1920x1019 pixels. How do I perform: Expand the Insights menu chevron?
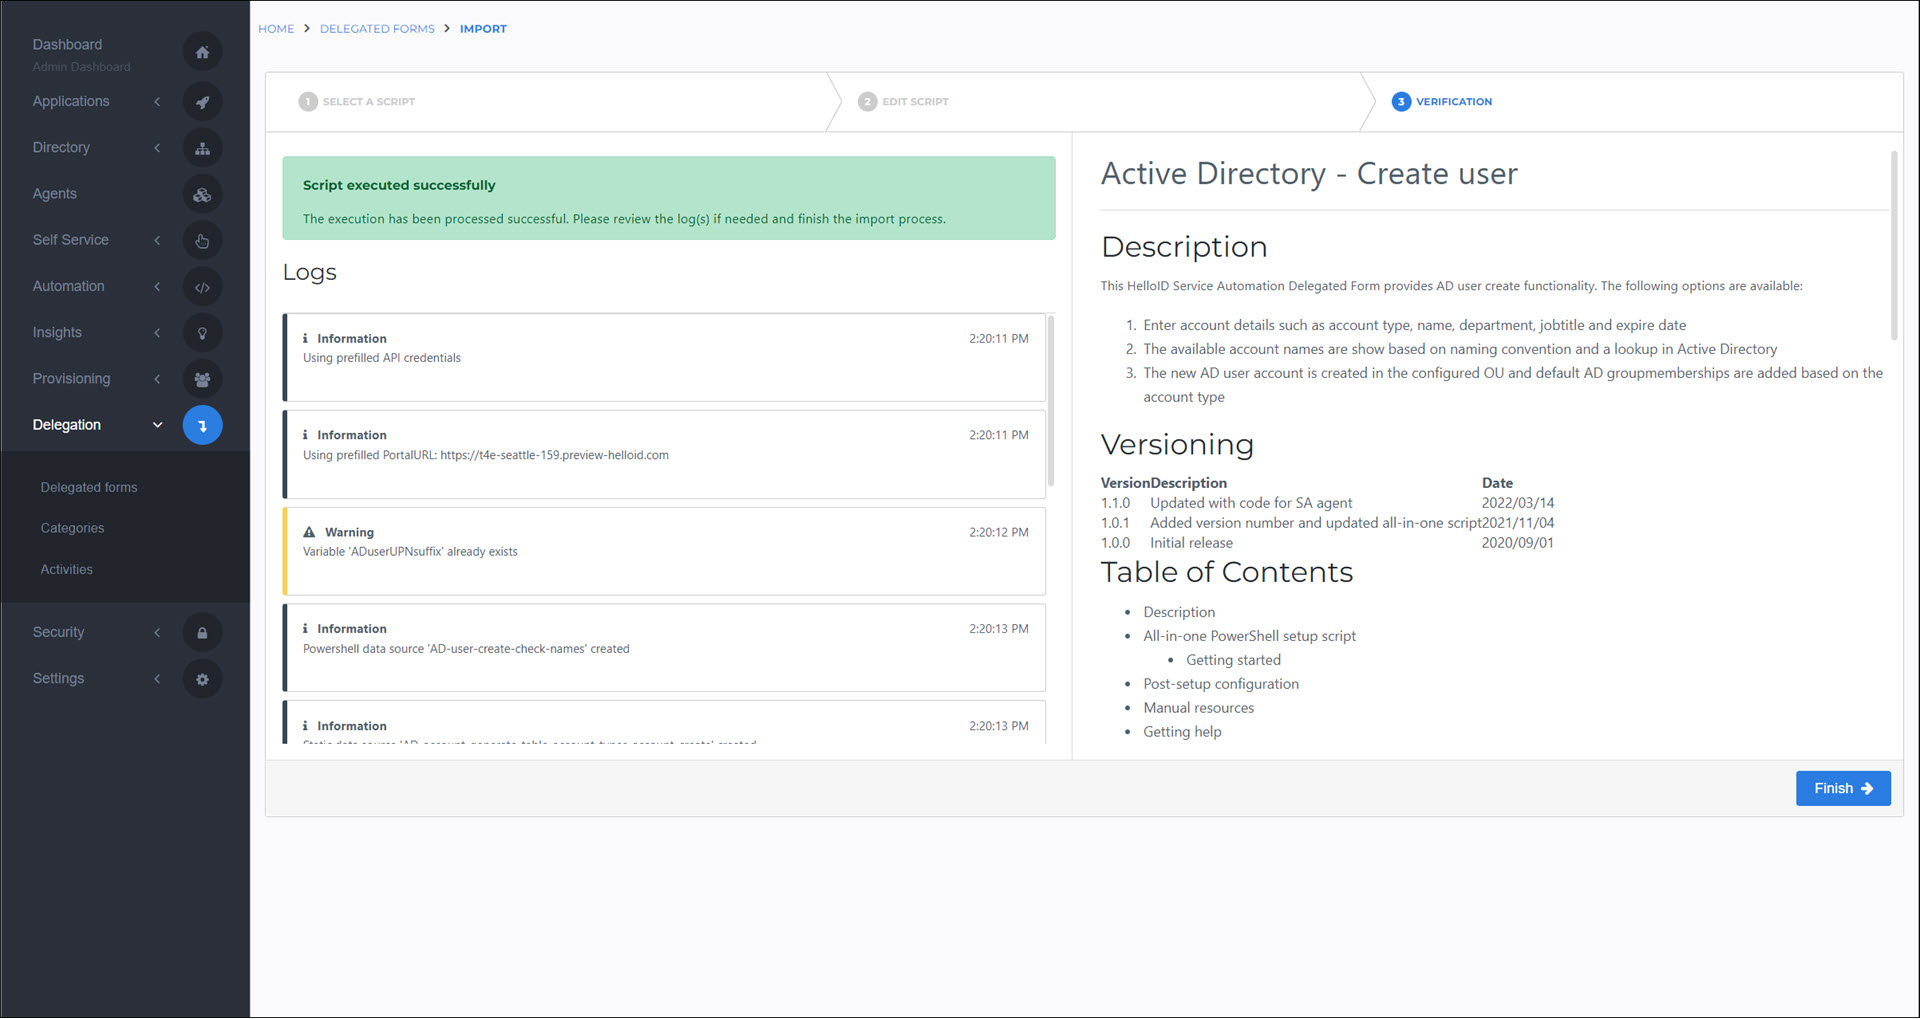click(157, 332)
